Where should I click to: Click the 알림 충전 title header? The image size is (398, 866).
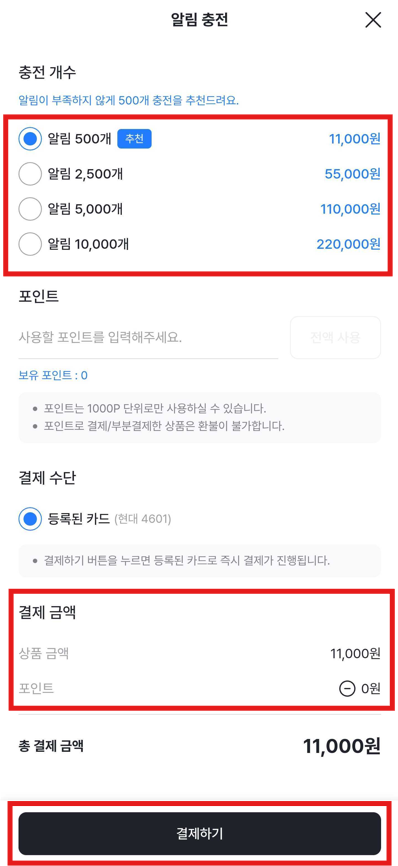[x=199, y=20]
